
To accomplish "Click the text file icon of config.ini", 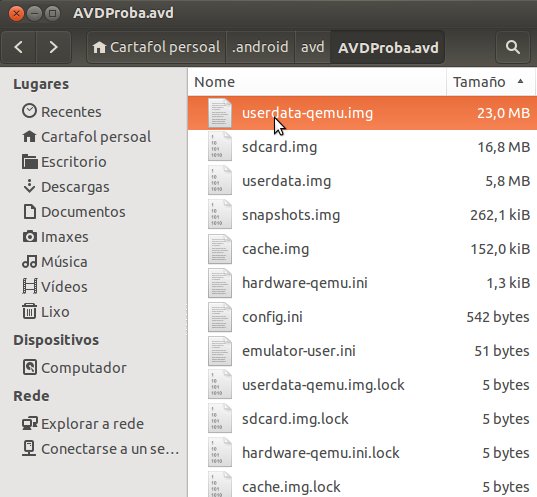I will point(220,317).
